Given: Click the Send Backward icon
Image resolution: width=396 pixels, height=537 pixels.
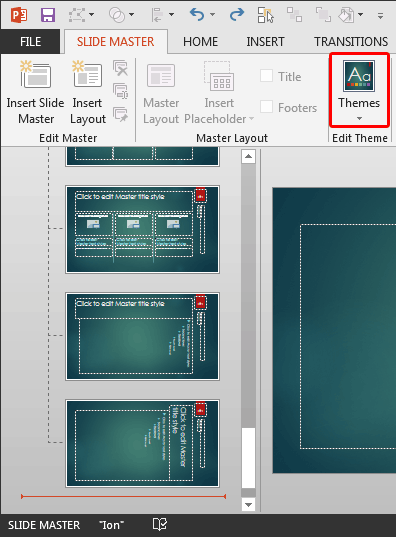Looking at the screenshot, I should tap(323, 15).
